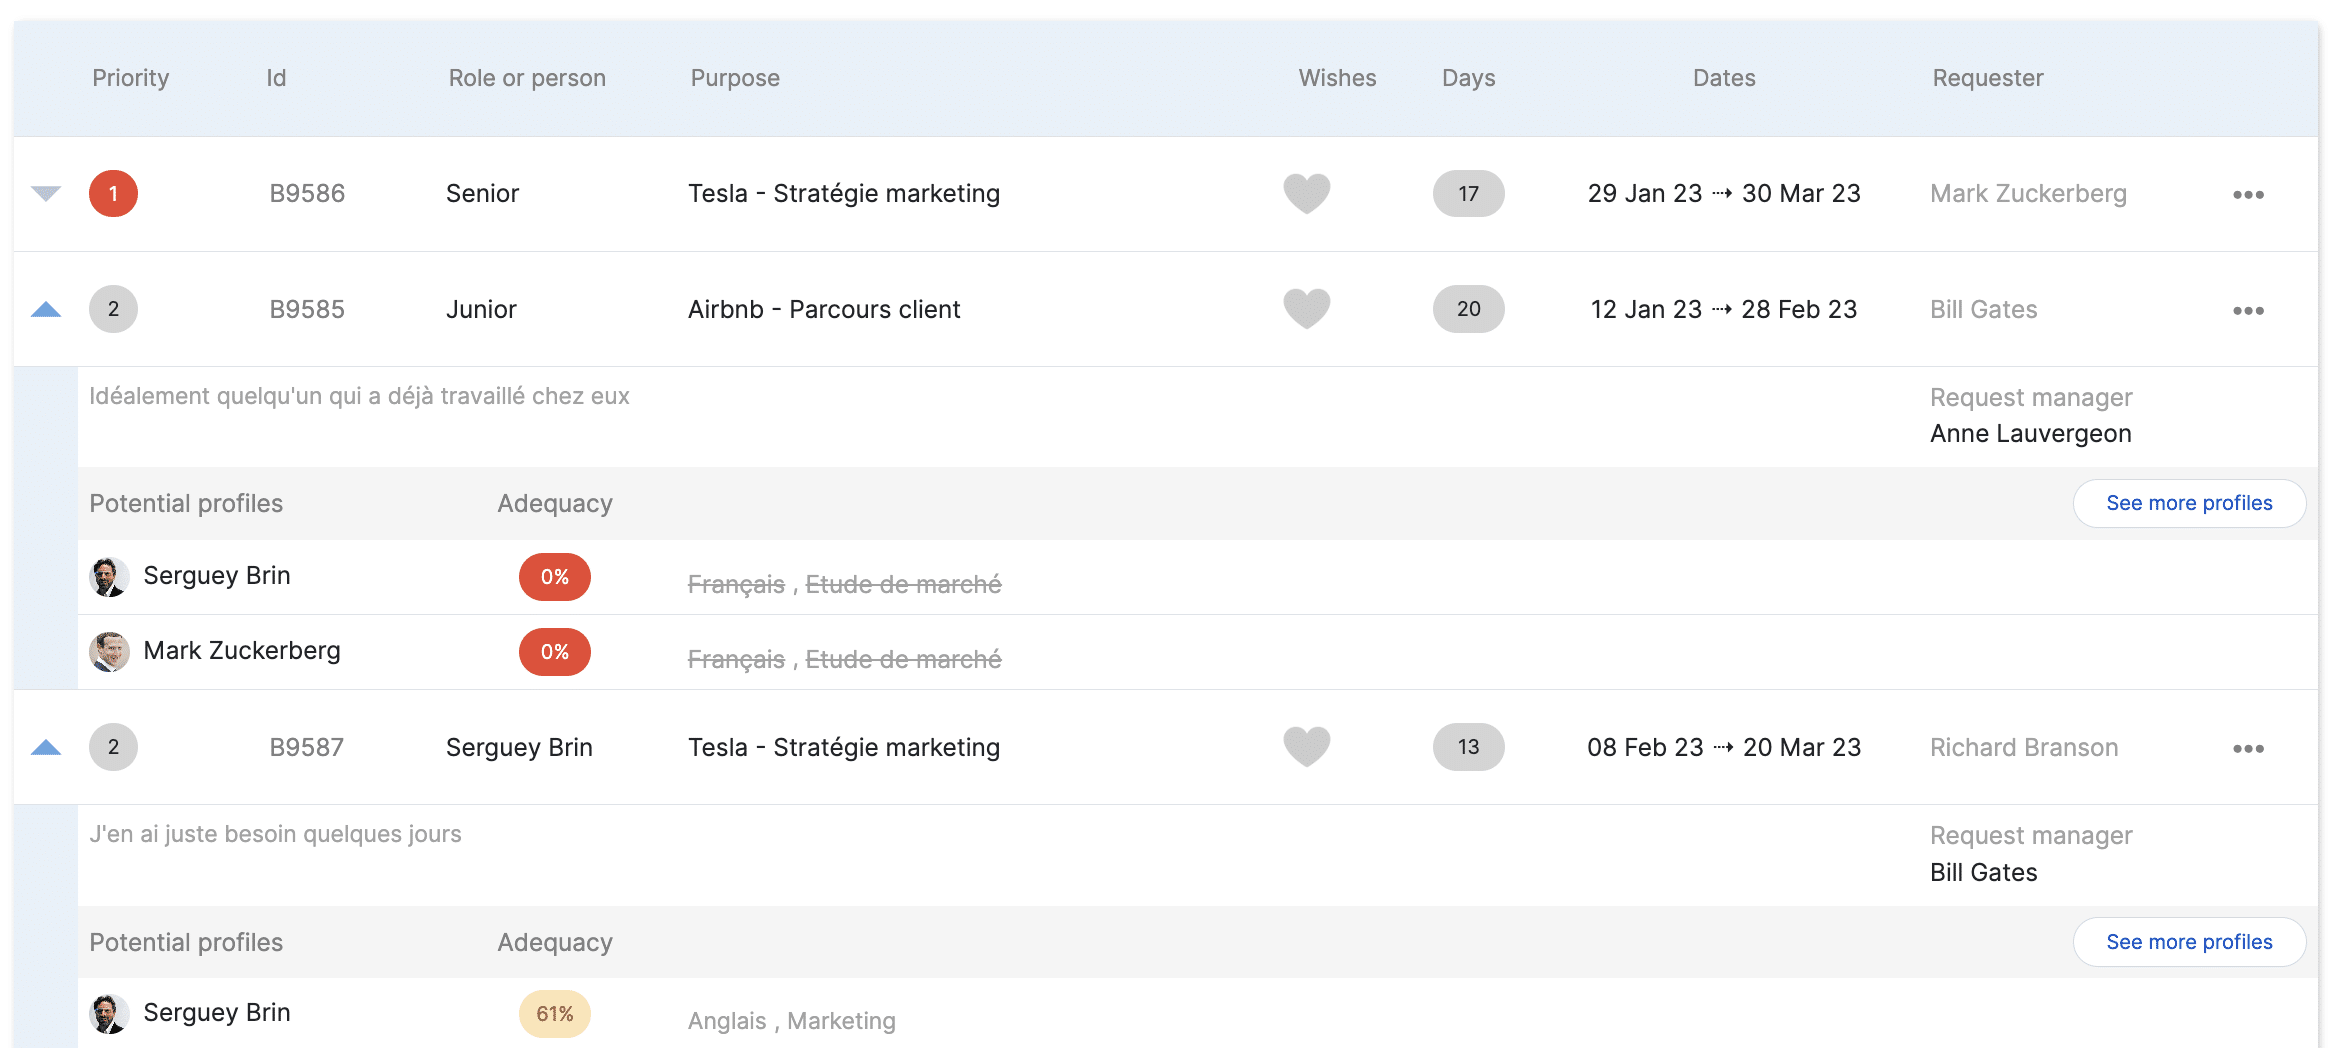This screenshot has height=1048, width=2344.
Task: Select Mark Zuckerberg's 0% adequacy badge
Action: [x=554, y=652]
